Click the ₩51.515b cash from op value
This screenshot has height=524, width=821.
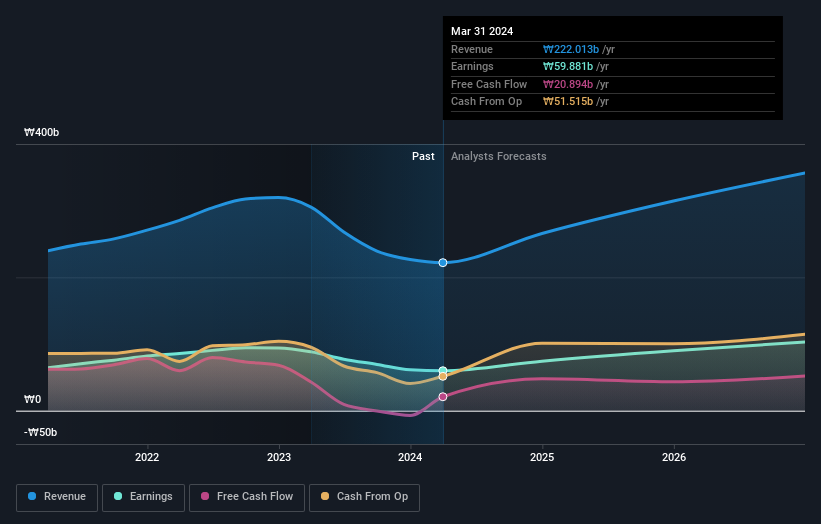click(568, 102)
